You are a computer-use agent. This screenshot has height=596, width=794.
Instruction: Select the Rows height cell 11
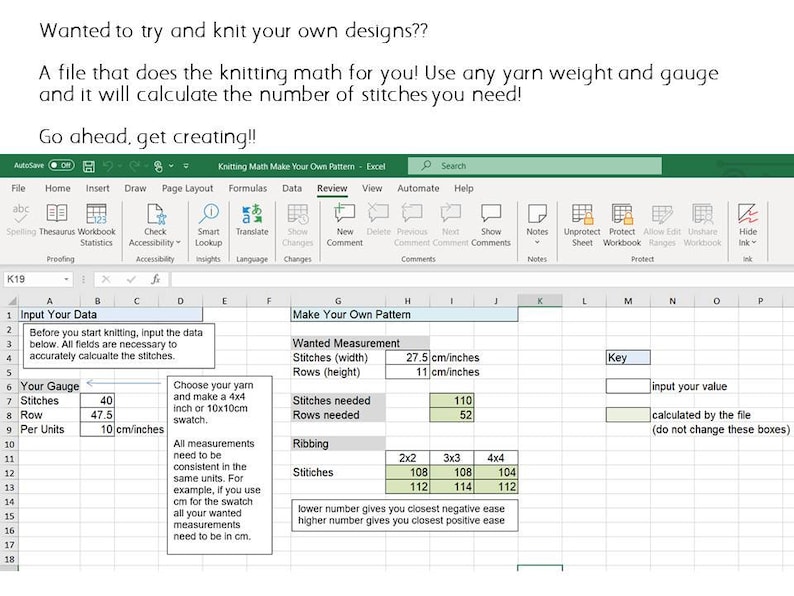click(408, 372)
